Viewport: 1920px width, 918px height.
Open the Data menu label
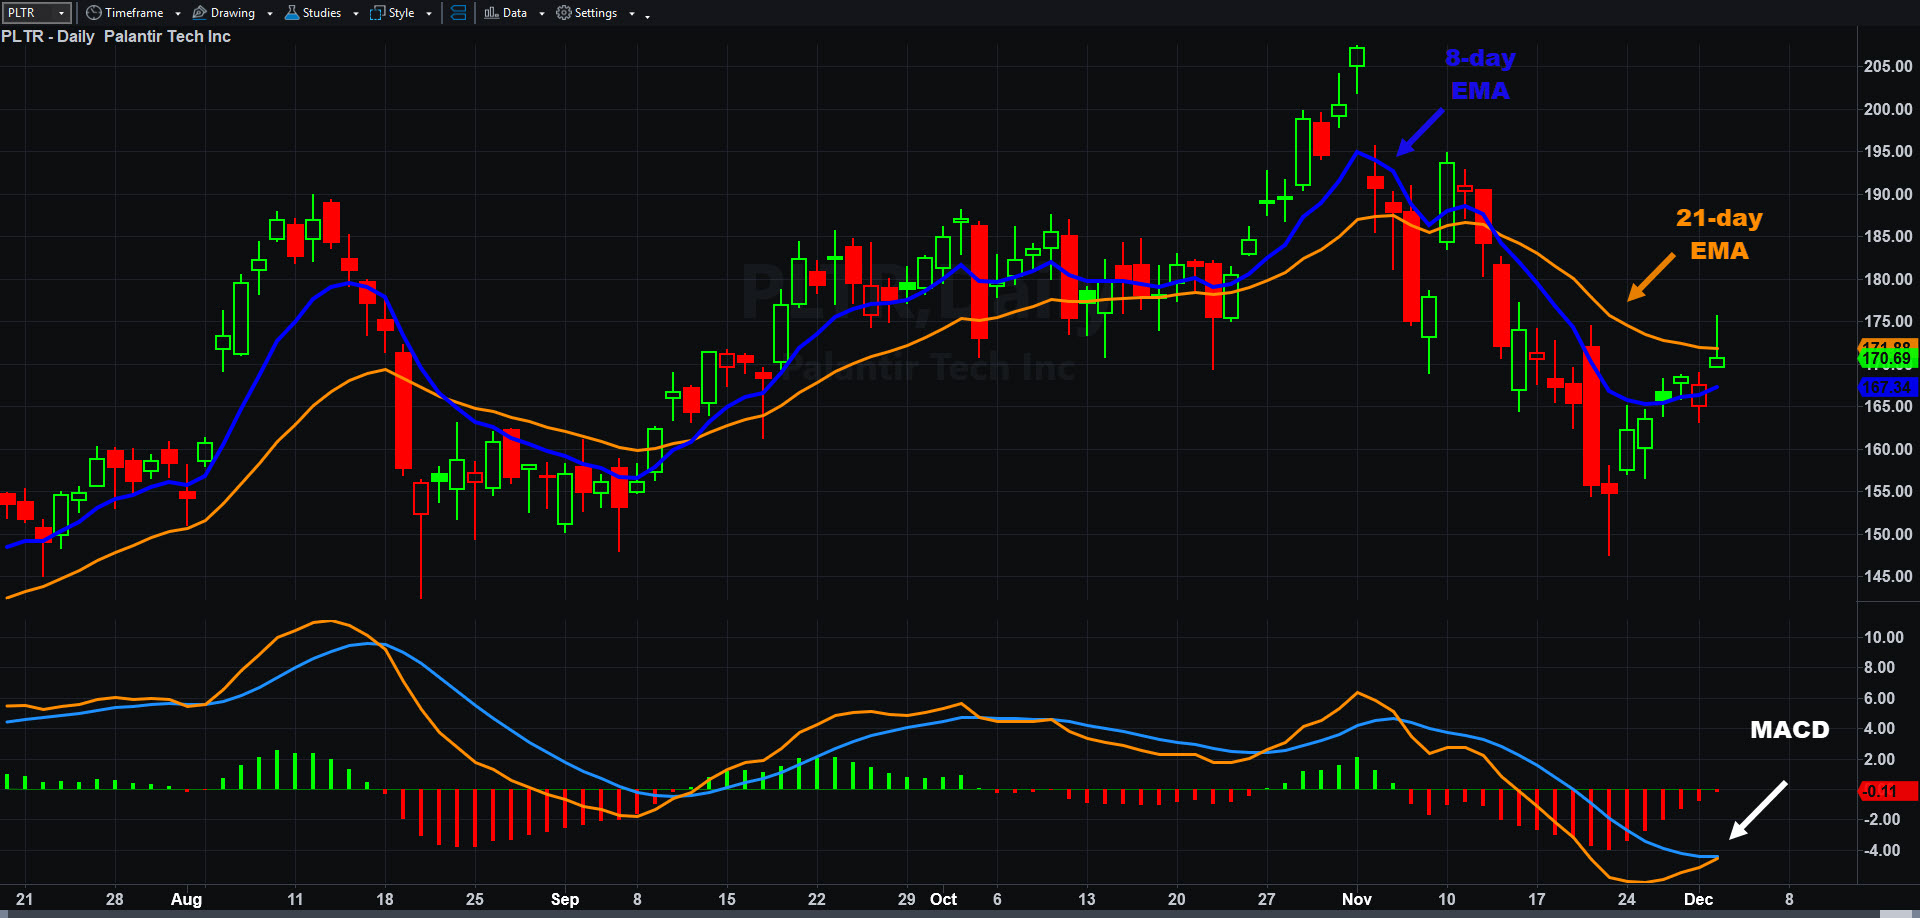tap(515, 13)
